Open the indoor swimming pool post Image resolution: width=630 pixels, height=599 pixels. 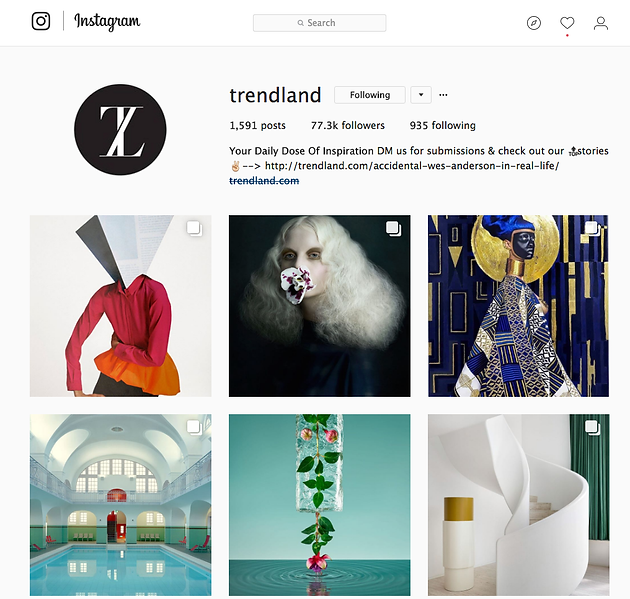pos(121,505)
